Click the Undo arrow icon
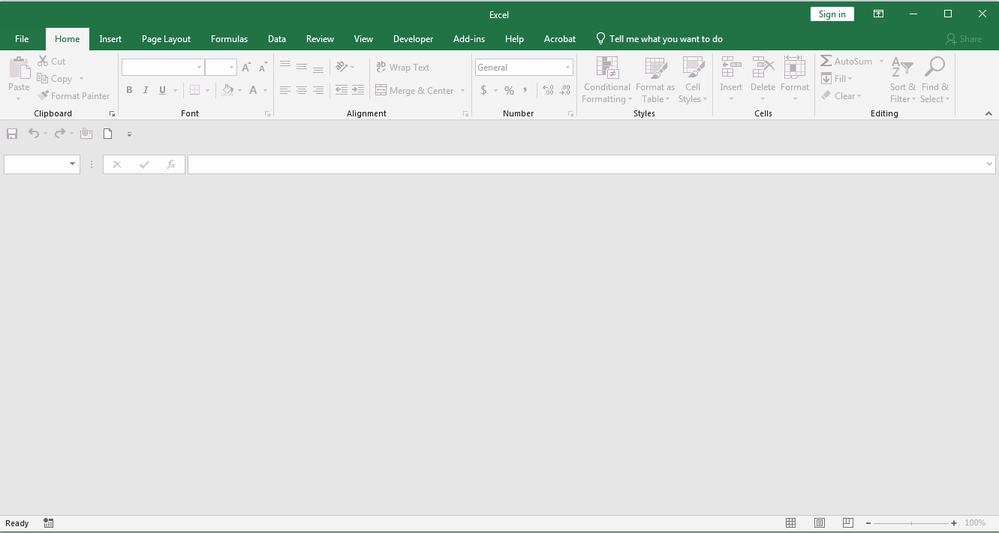Image resolution: width=999 pixels, height=533 pixels. [34, 134]
